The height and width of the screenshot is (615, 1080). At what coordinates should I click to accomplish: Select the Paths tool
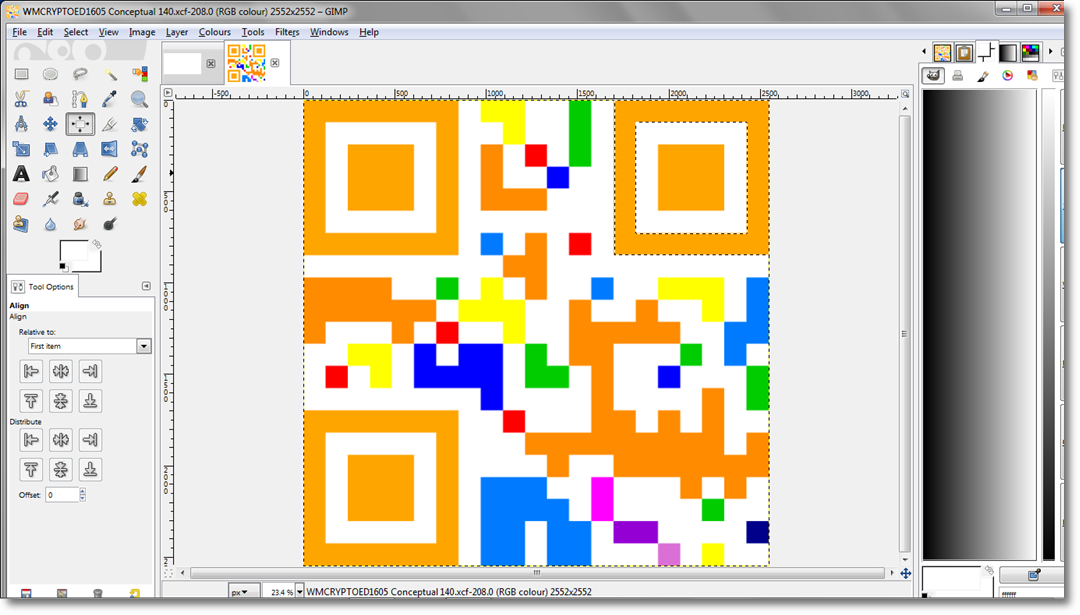[x=80, y=99]
